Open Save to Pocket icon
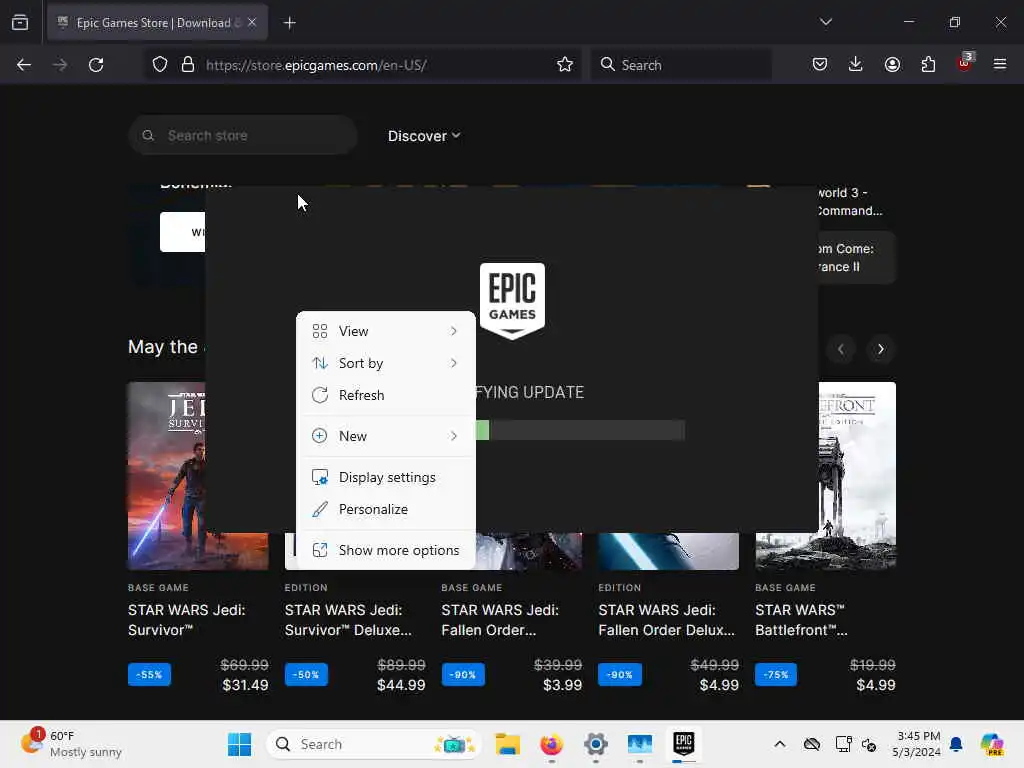Screen dimensions: 1024x768 (820, 64)
